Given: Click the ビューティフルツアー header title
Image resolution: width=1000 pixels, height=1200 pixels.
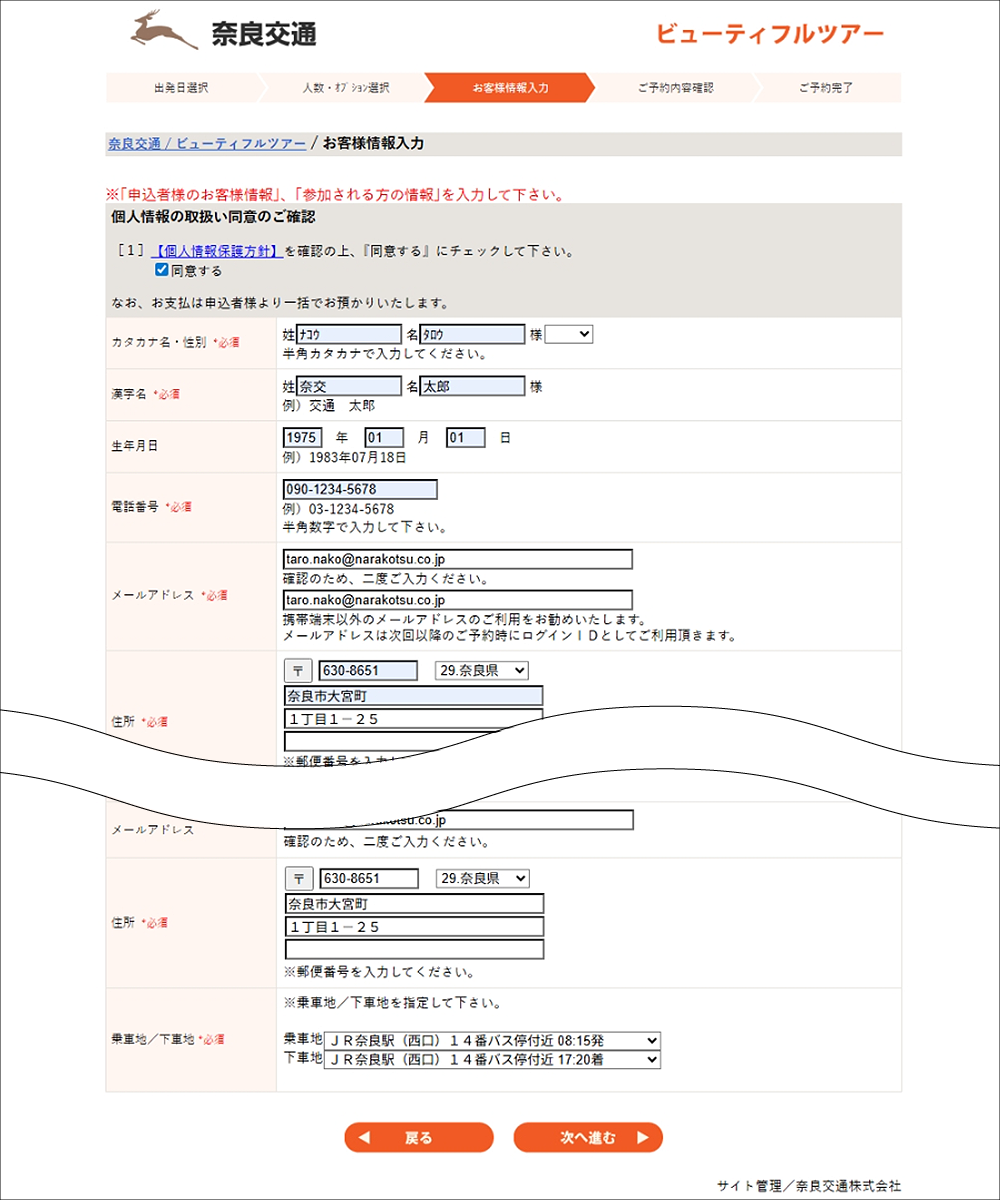Looking at the screenshot, I should tap(770, 33).
